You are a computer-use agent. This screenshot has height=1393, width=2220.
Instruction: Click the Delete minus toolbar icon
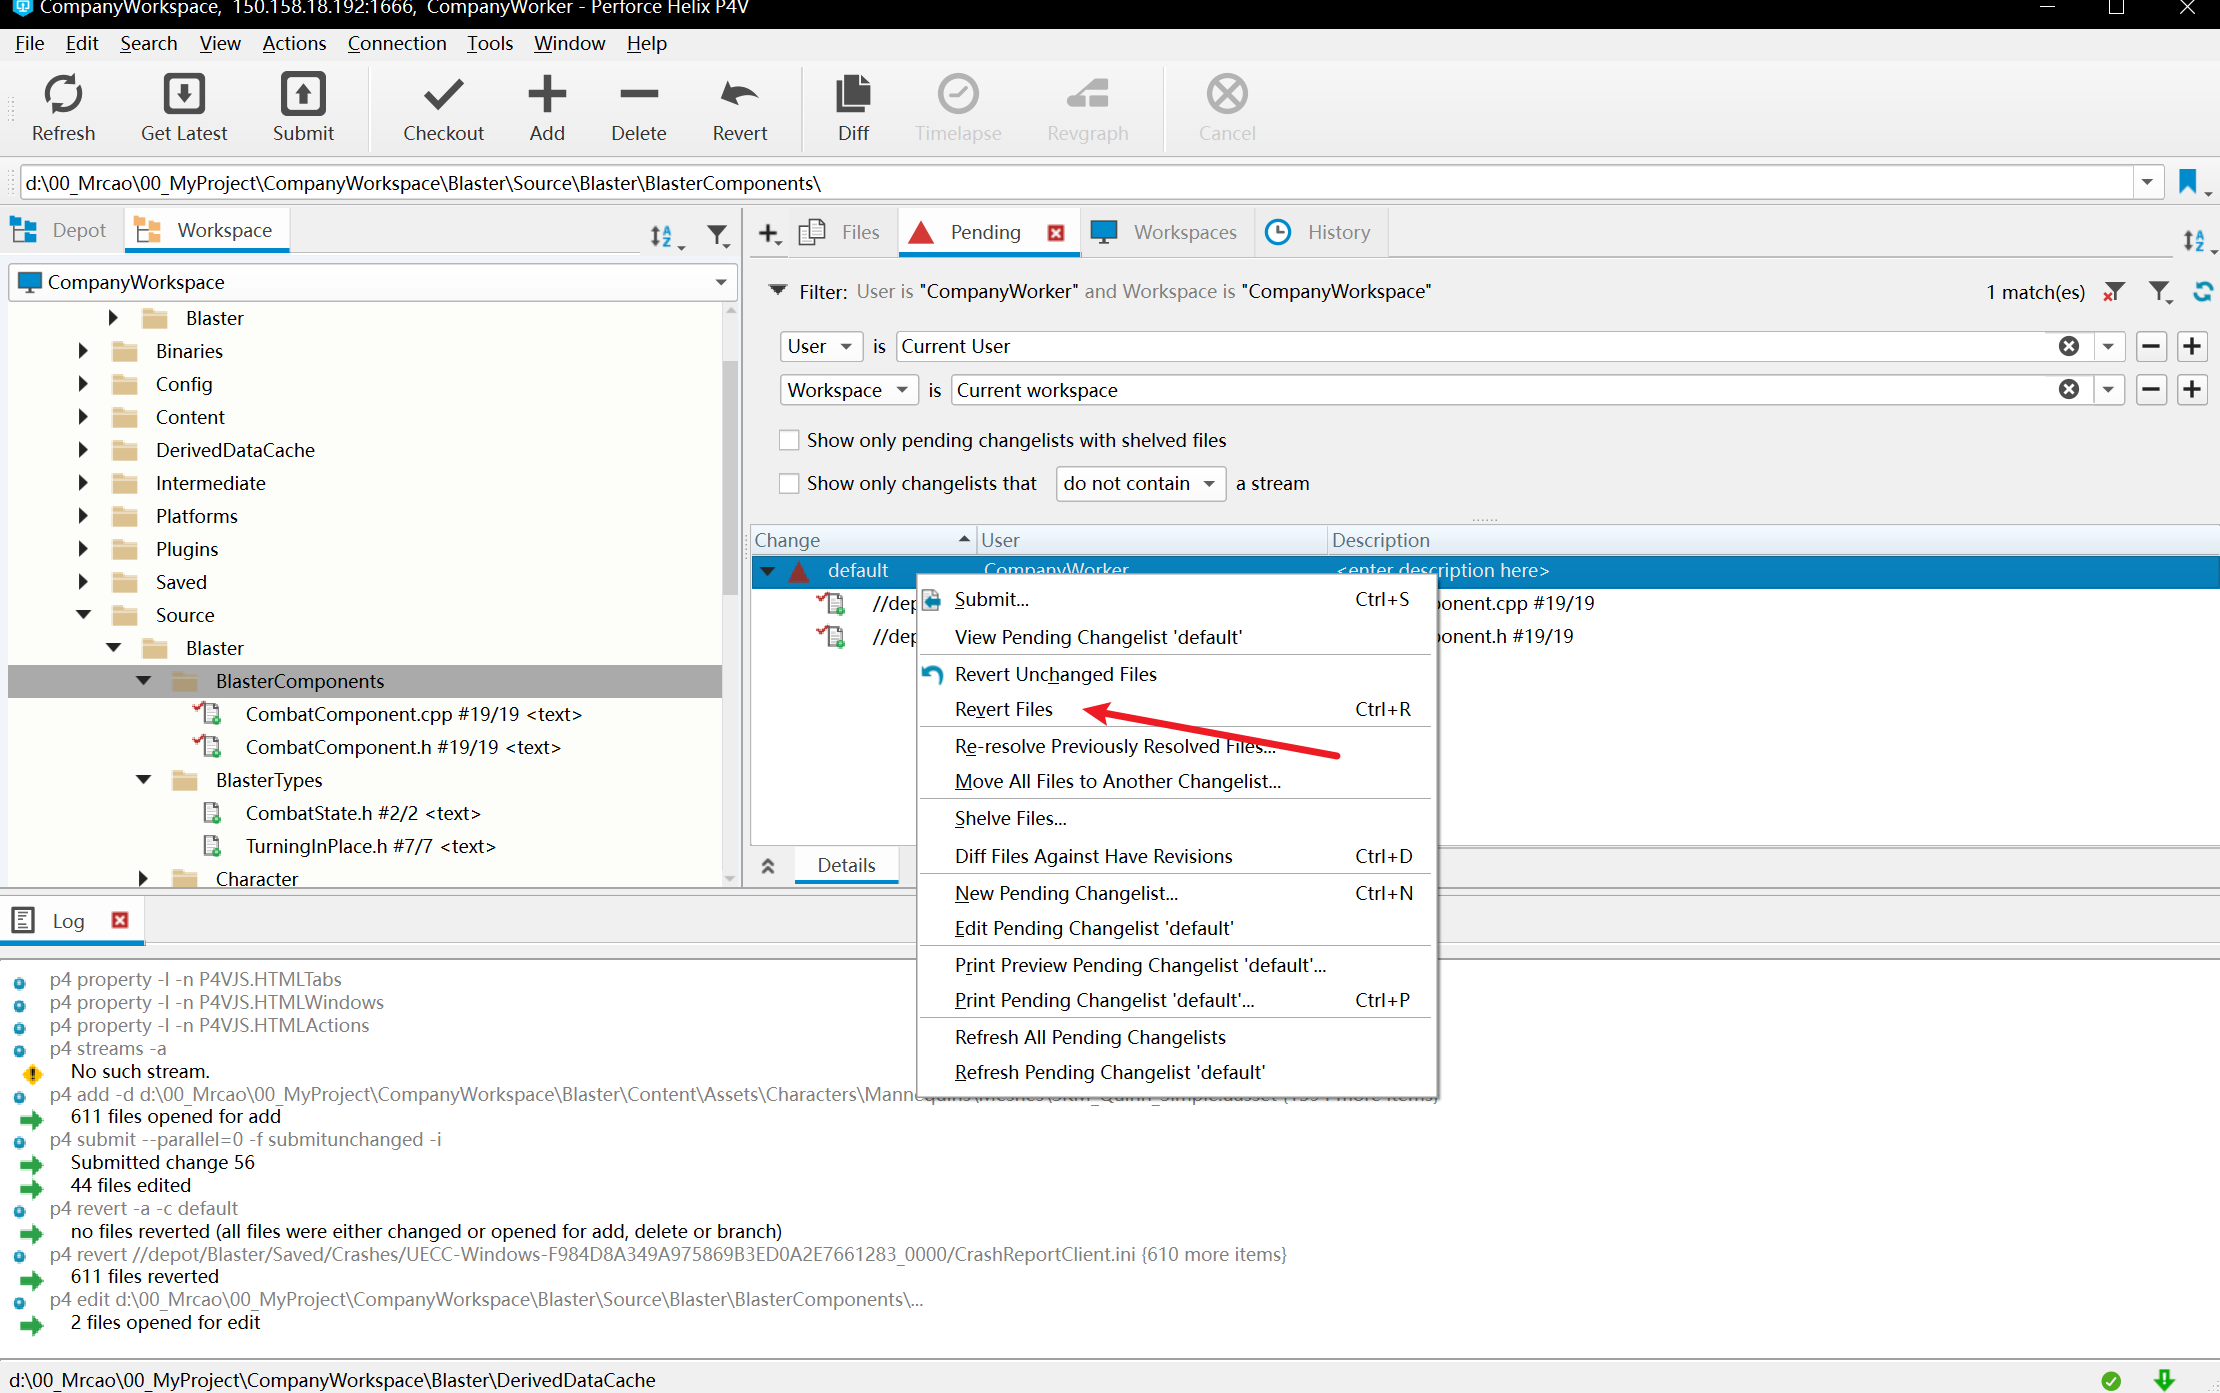tap(639, 95)
